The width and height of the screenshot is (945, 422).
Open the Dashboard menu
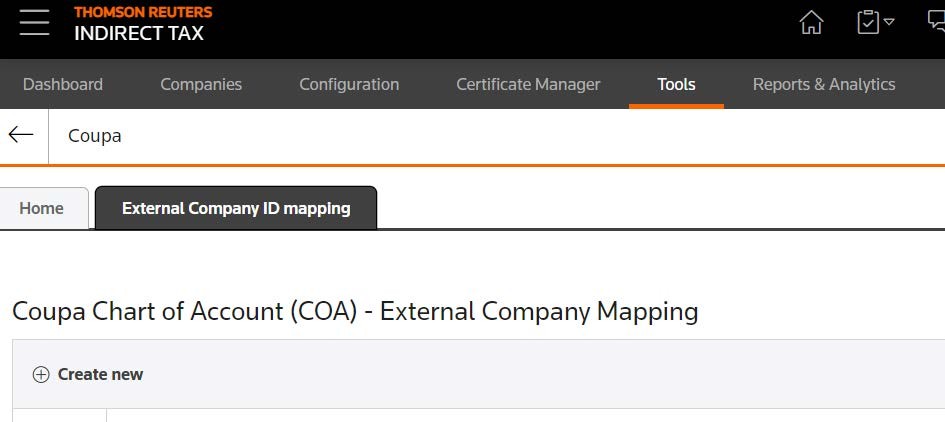63,84
